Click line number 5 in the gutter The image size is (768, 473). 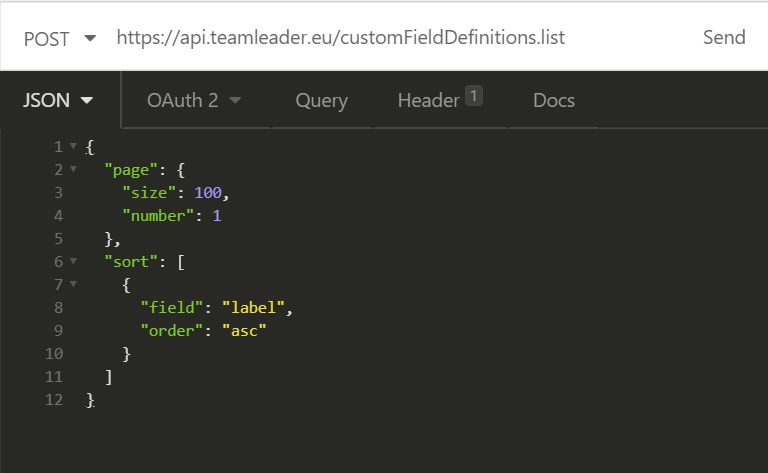coord(58,238)
